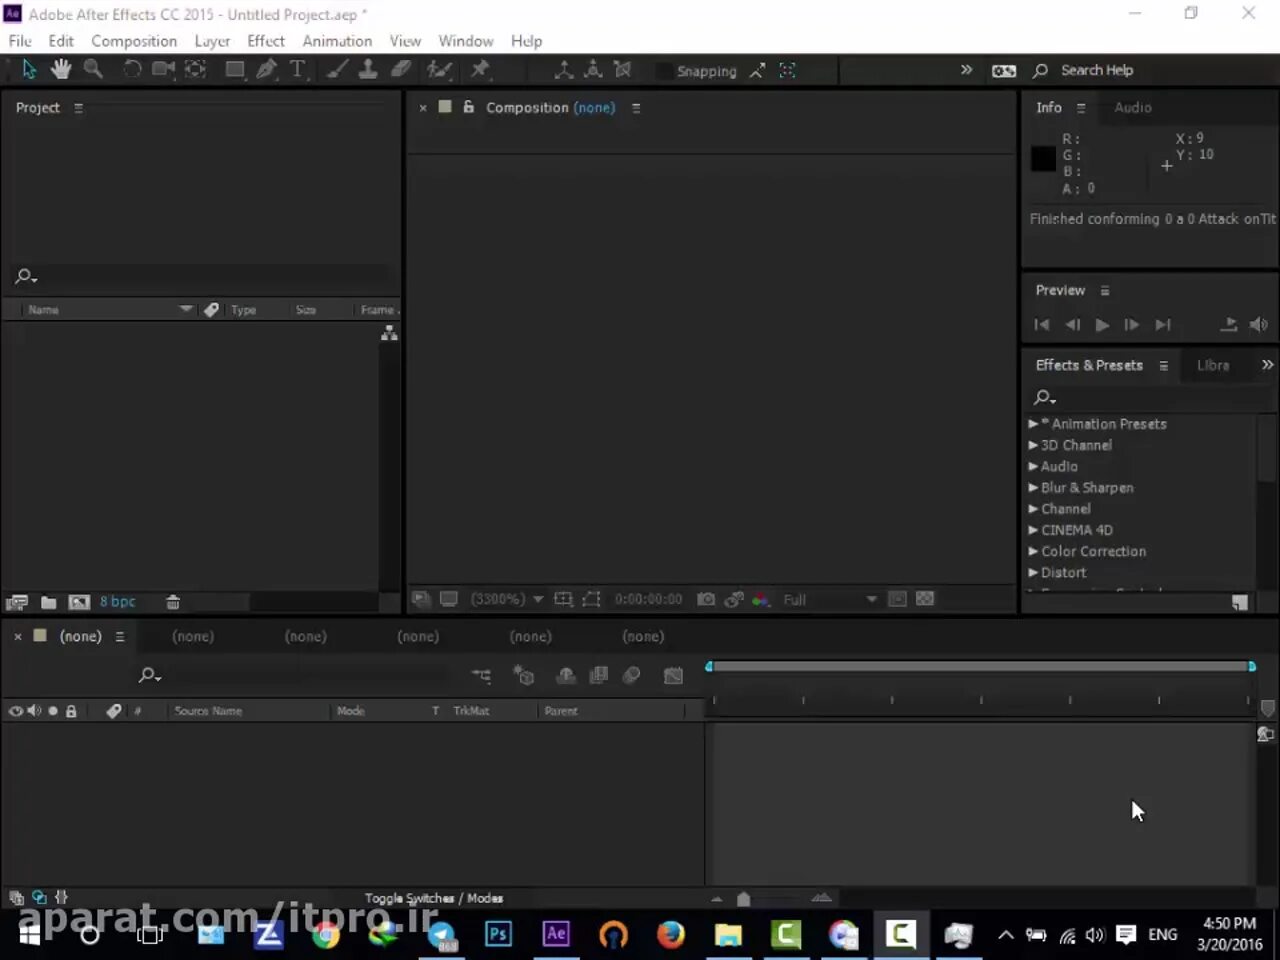The width and height of the screenshot is (1280, 960).
Task: Expand the Blur & Sharpen category
Action: click(x=1033, y=488)
